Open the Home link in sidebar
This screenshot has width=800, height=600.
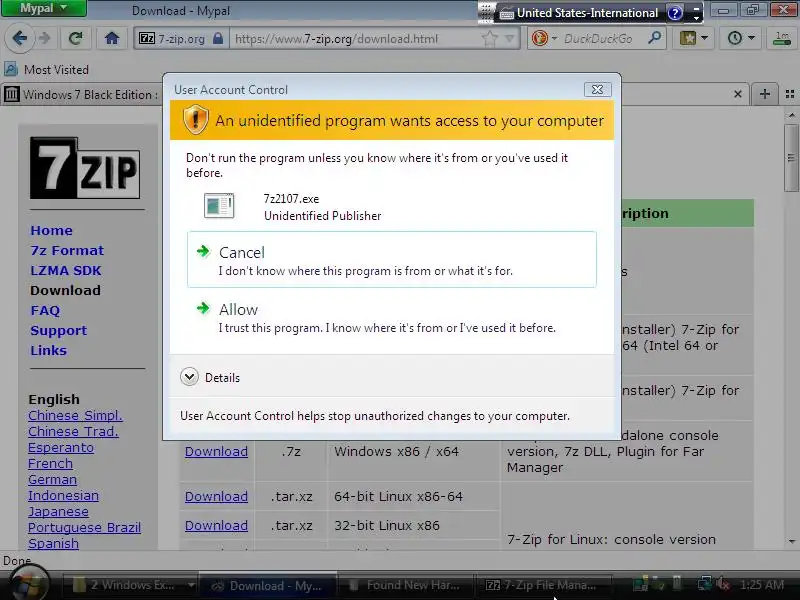[x=51, y=231]
